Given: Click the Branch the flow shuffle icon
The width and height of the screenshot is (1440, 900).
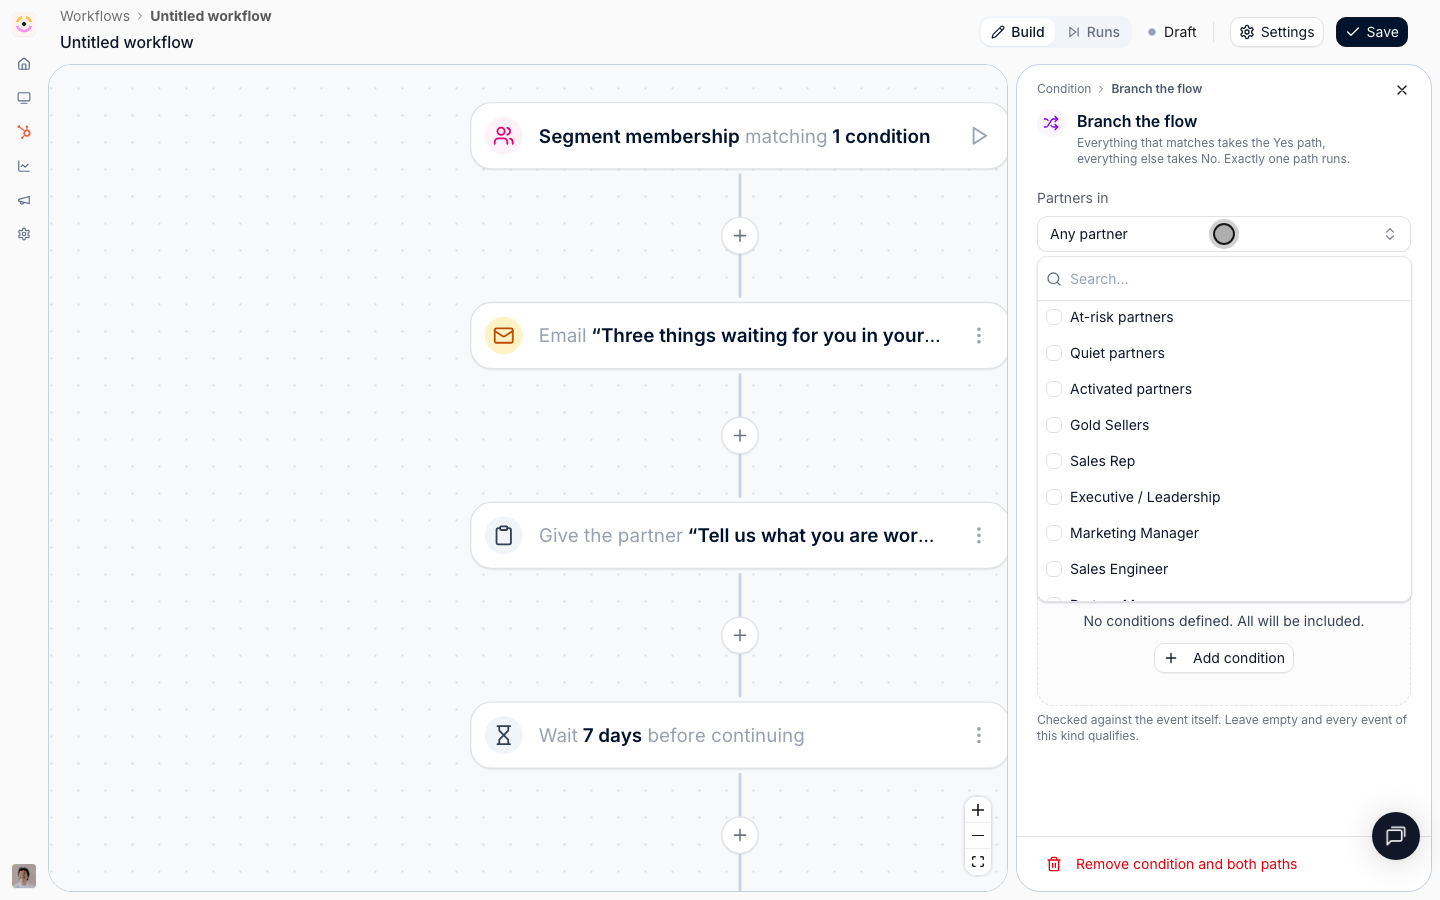Looking at the screenshot, I should click(1051, 123).
